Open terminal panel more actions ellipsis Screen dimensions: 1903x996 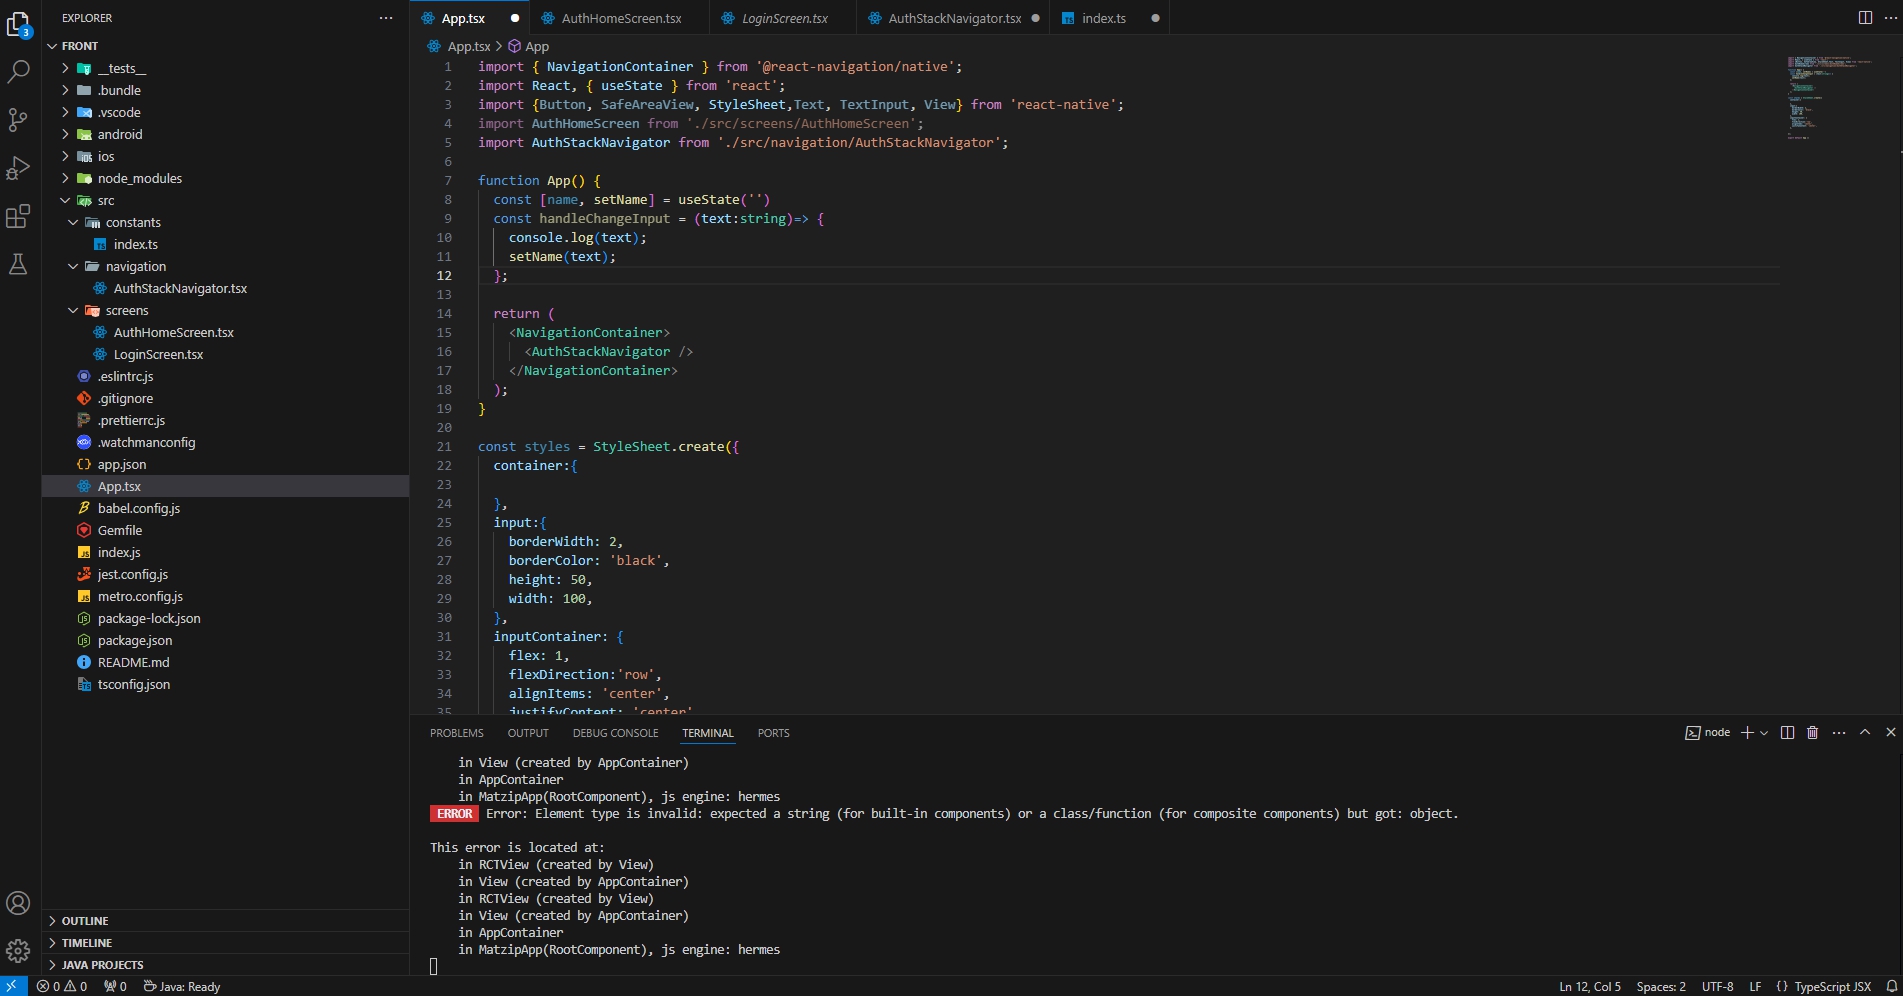pos(1839,733)
